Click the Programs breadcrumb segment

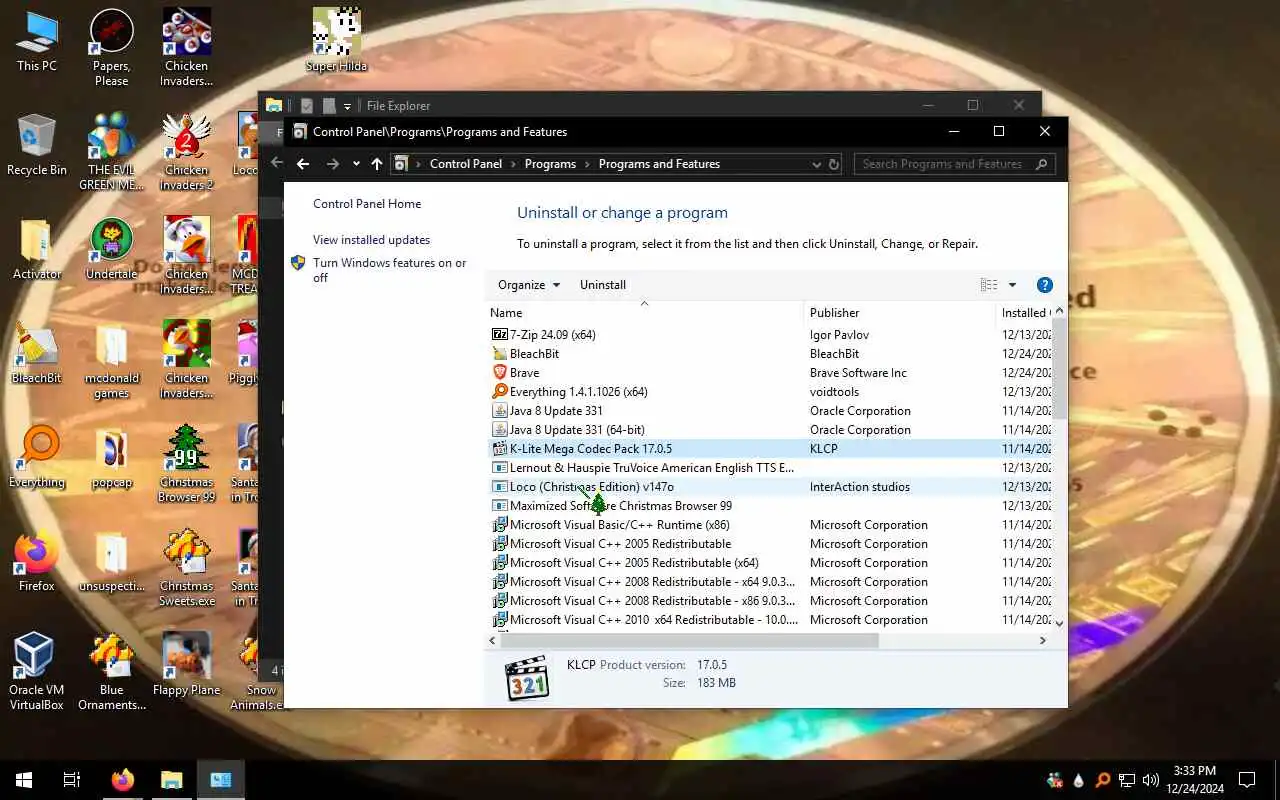(550, 164)
